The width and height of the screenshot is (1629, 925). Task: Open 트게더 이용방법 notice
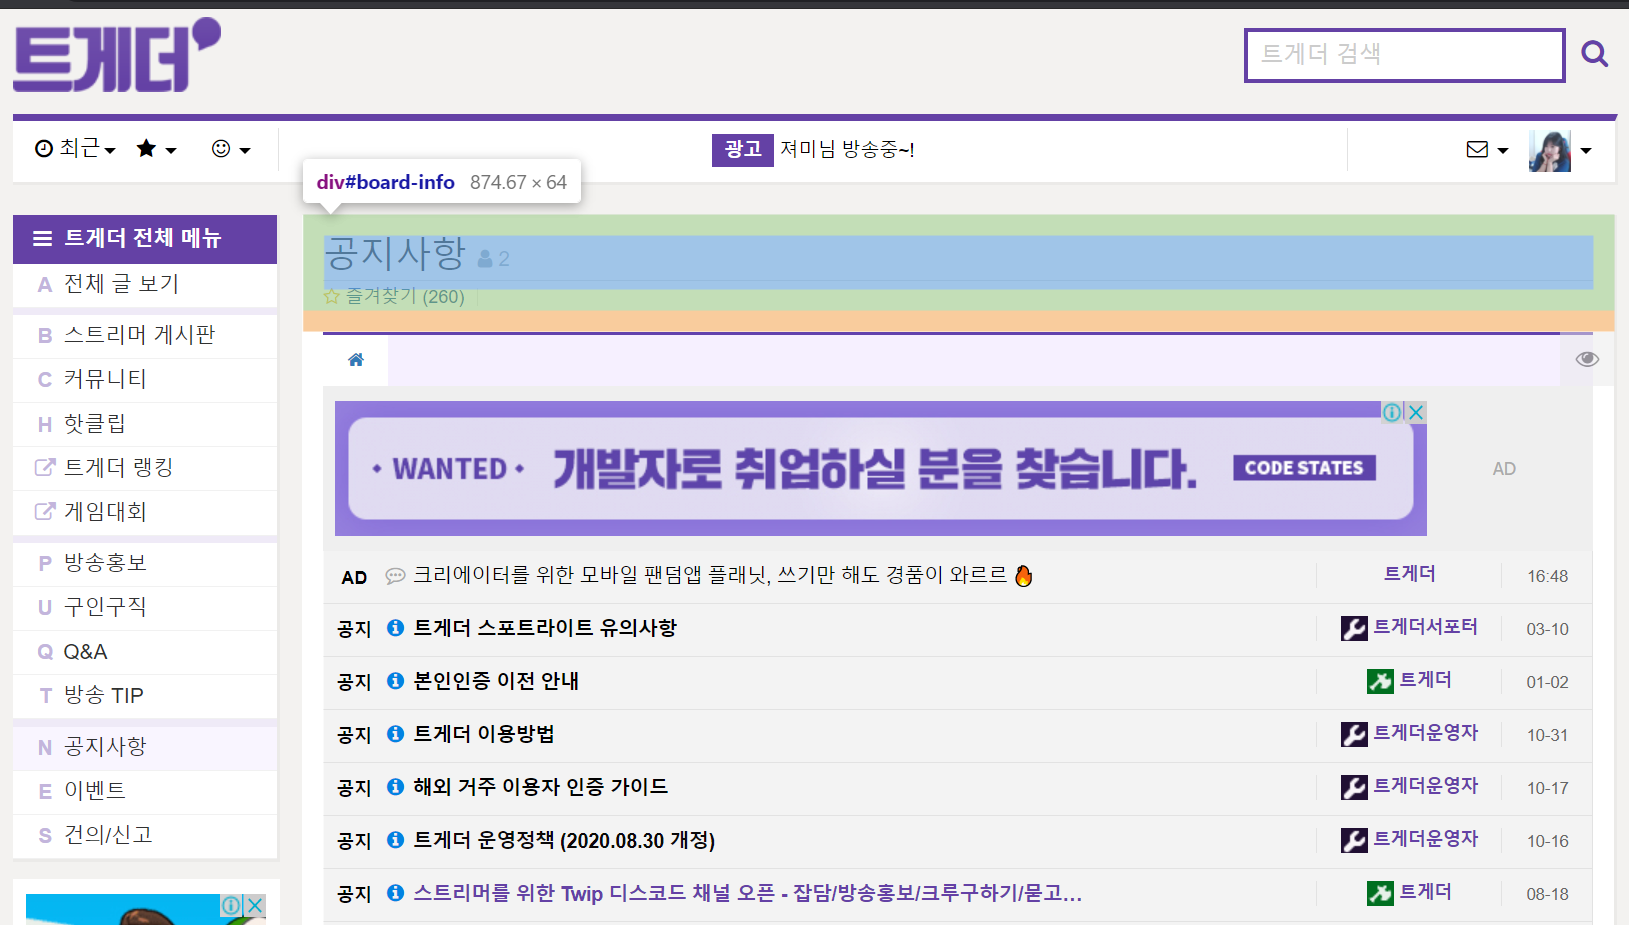pyautogui.click(x=484, y=734)
